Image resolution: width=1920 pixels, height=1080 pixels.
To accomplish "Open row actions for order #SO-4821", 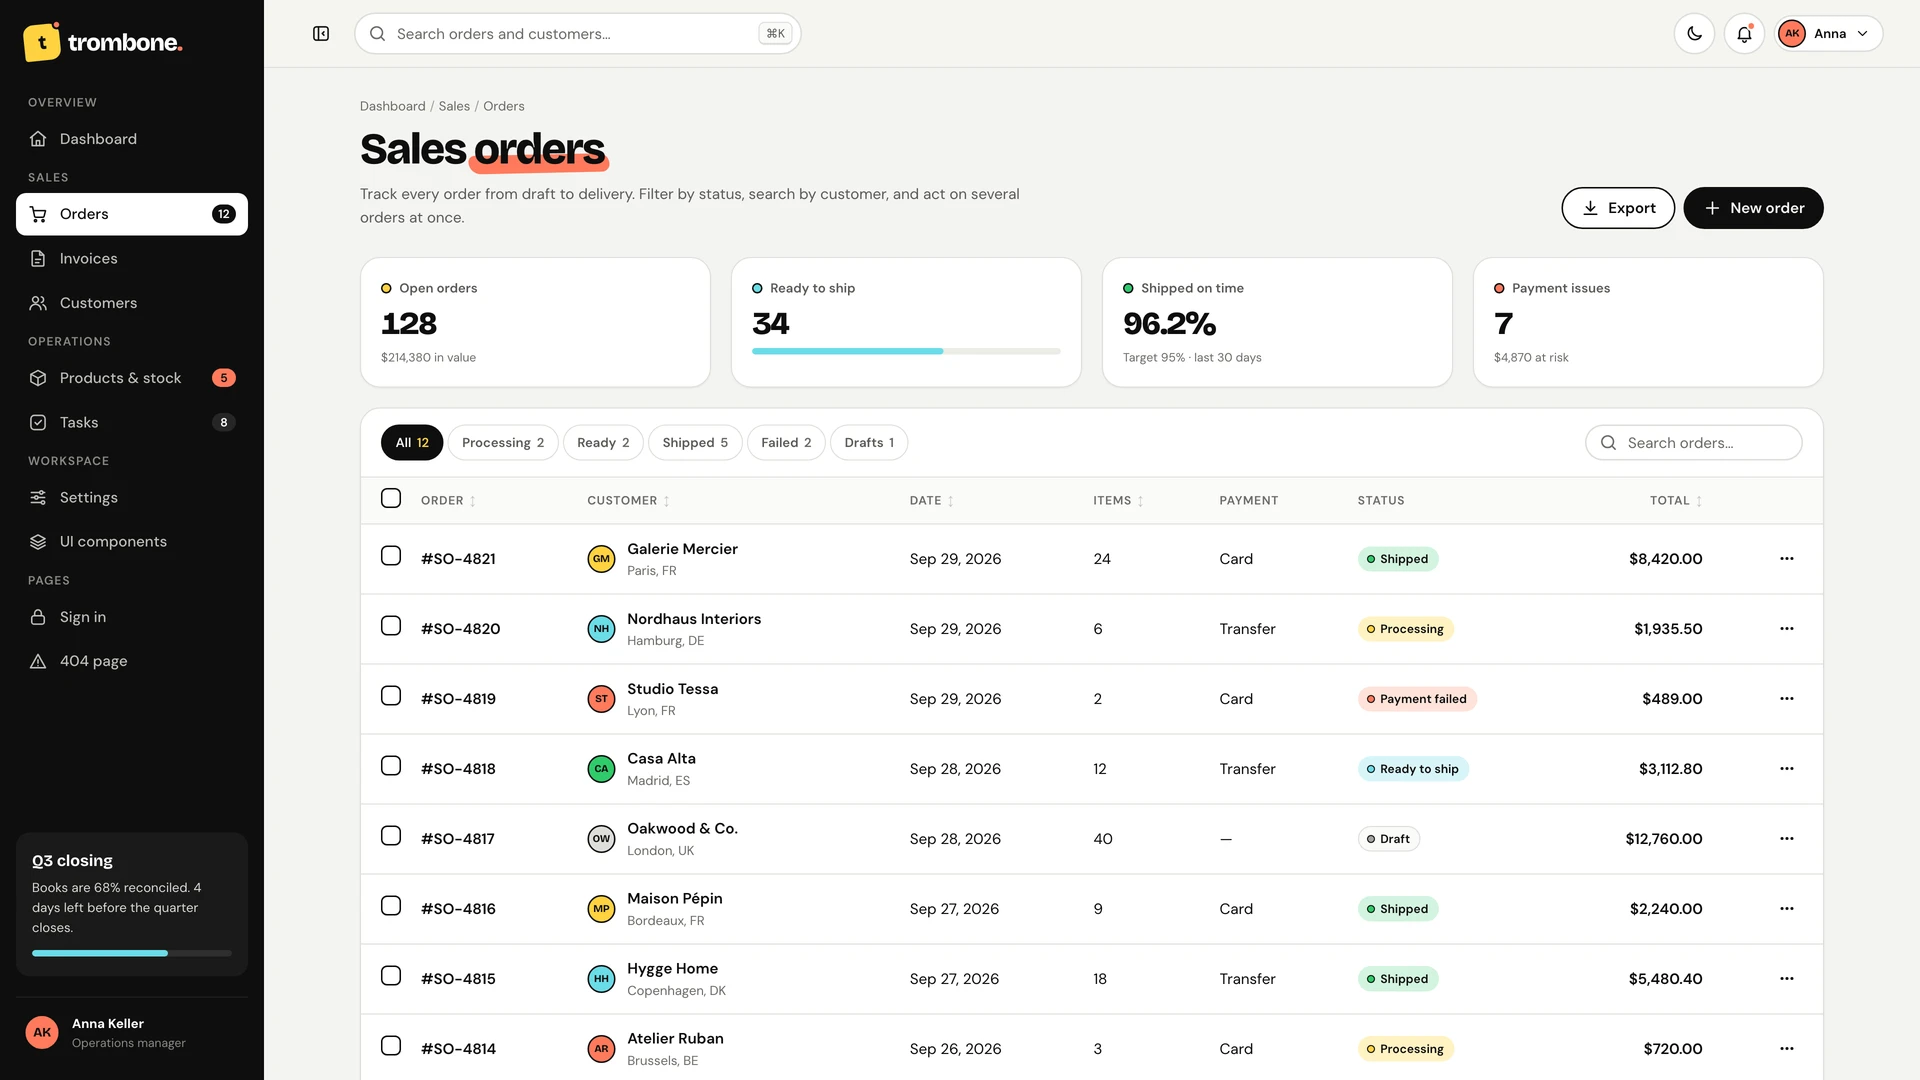I will pos(1787,559).
